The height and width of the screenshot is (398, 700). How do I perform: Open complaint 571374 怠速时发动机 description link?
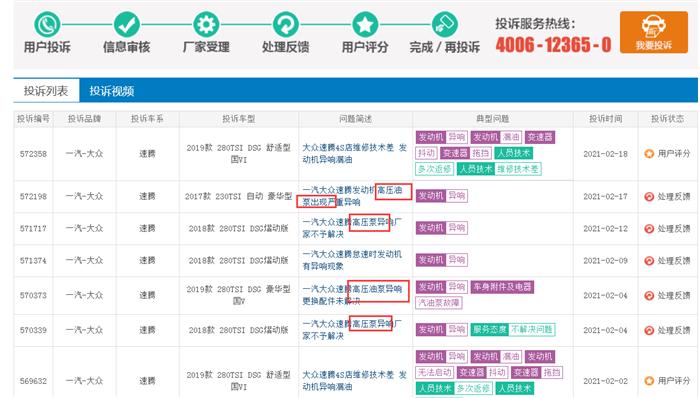point(352,261)
